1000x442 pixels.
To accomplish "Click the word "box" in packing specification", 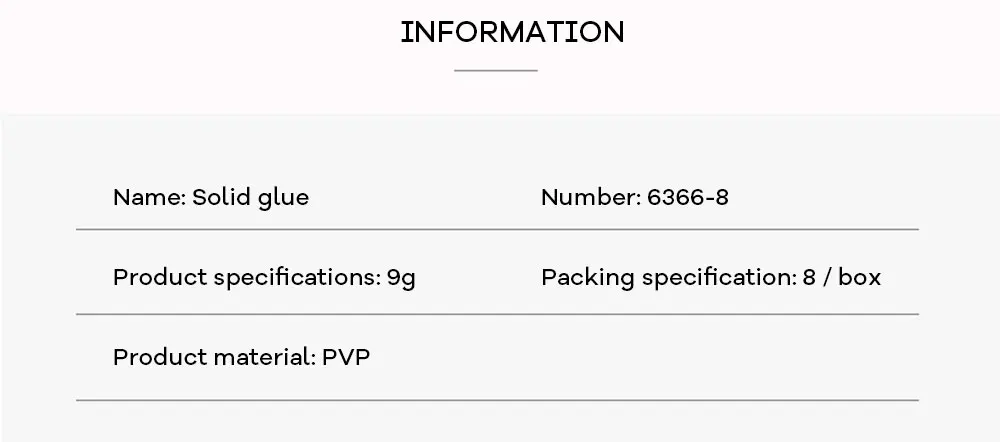I will coord(860,277).
